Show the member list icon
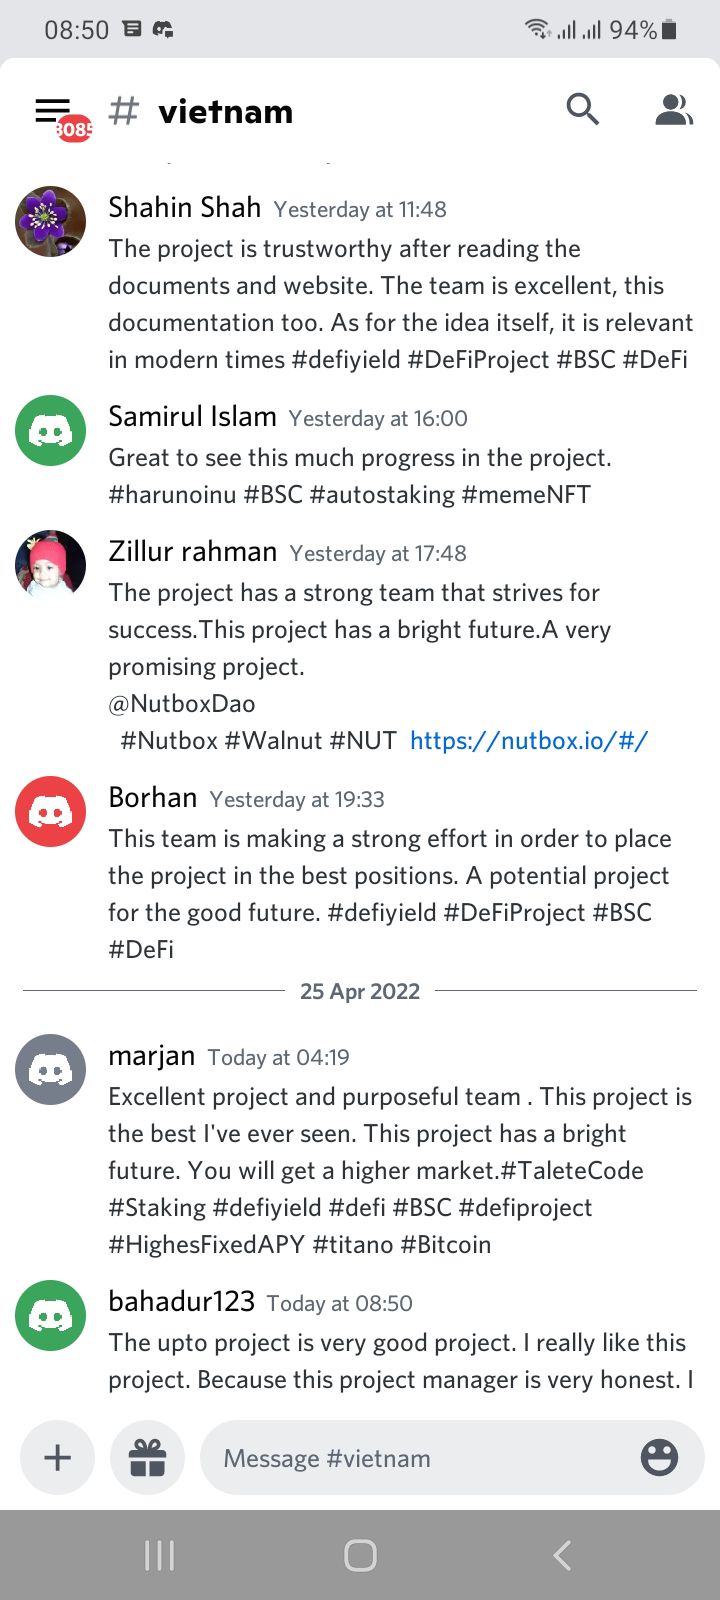The width and height of the screenshot is (720, 1600). pos(674,110)
